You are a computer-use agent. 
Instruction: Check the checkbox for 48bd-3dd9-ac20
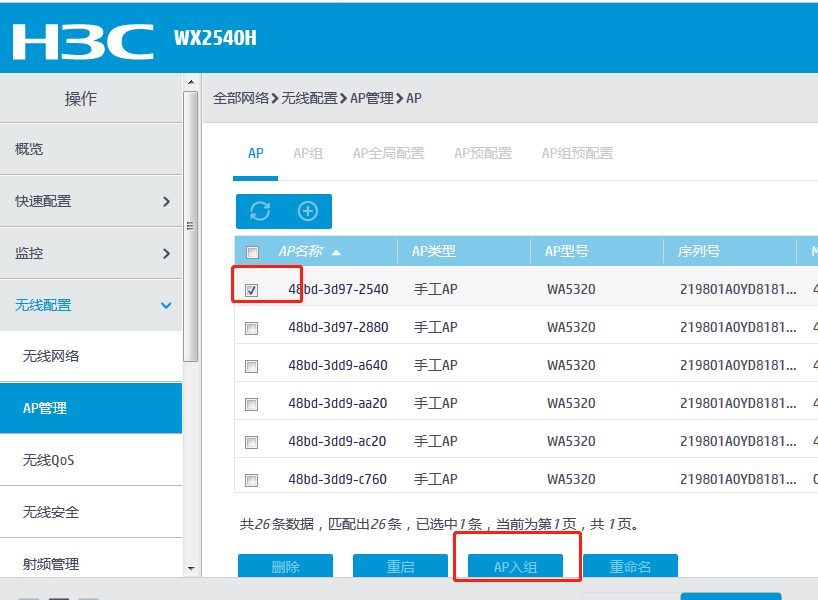pyautogui.click(x=251, y=442)
